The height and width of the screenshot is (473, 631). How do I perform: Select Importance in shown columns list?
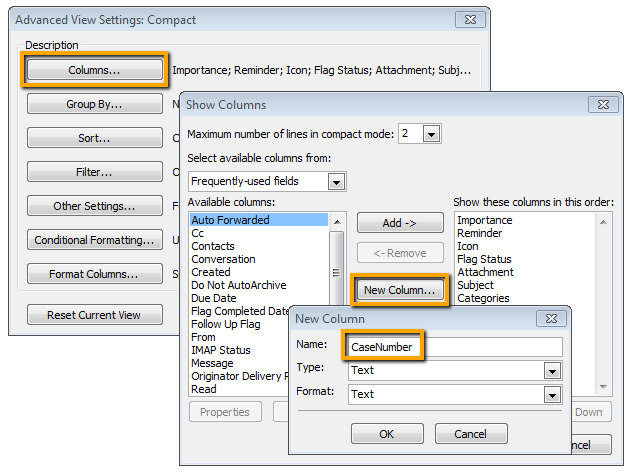pyautogui.click(x=525, y=220)
